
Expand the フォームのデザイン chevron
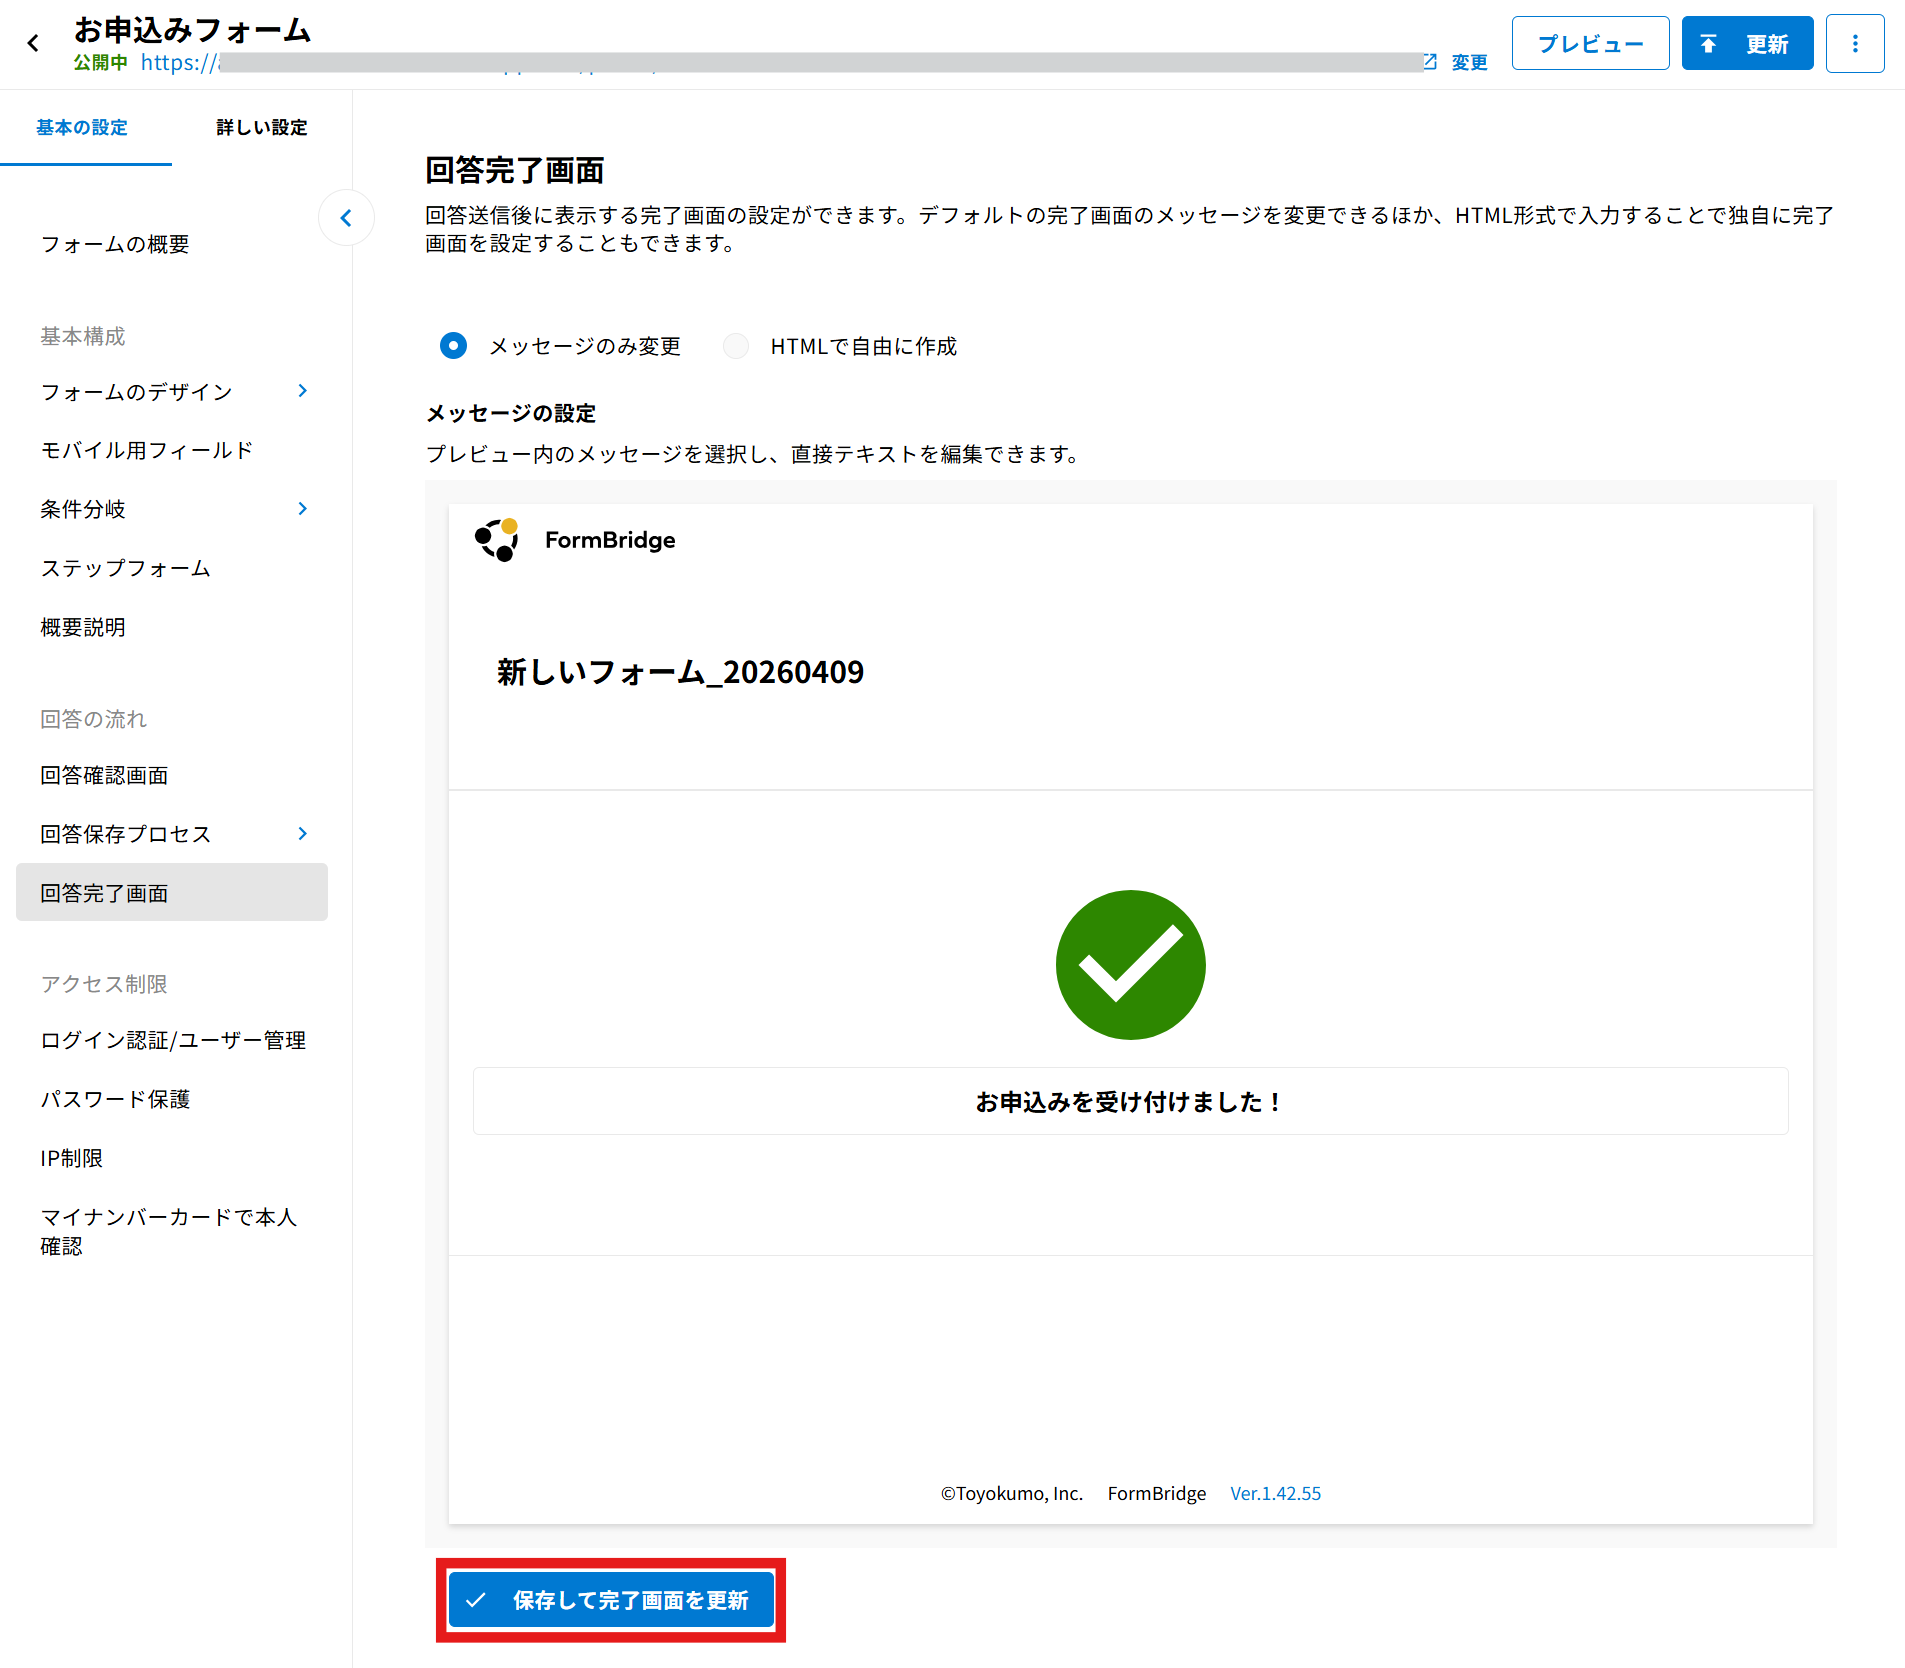[303, 391]
